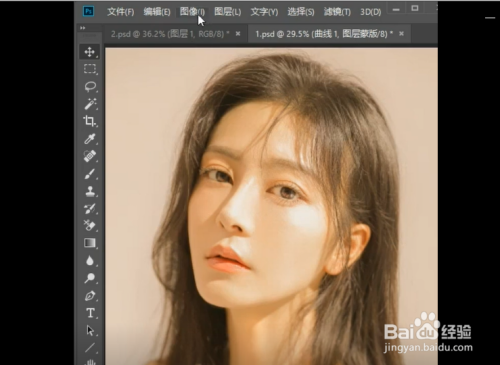The height and width of the screenshot is (365, 500).
Task: Select the Magic Wand tool
Action: click(x=90, y=104)
